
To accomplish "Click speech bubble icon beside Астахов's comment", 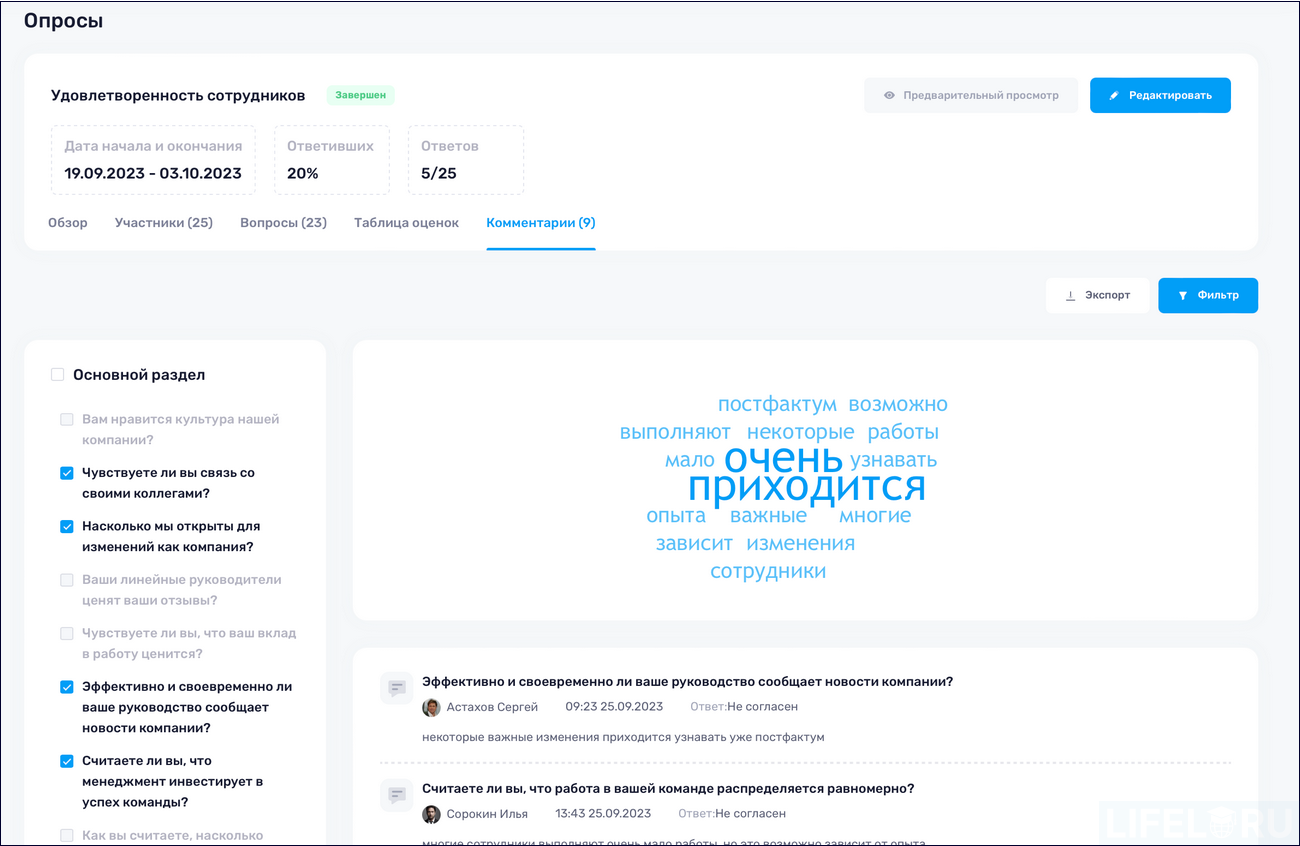I will pos(396,688).
